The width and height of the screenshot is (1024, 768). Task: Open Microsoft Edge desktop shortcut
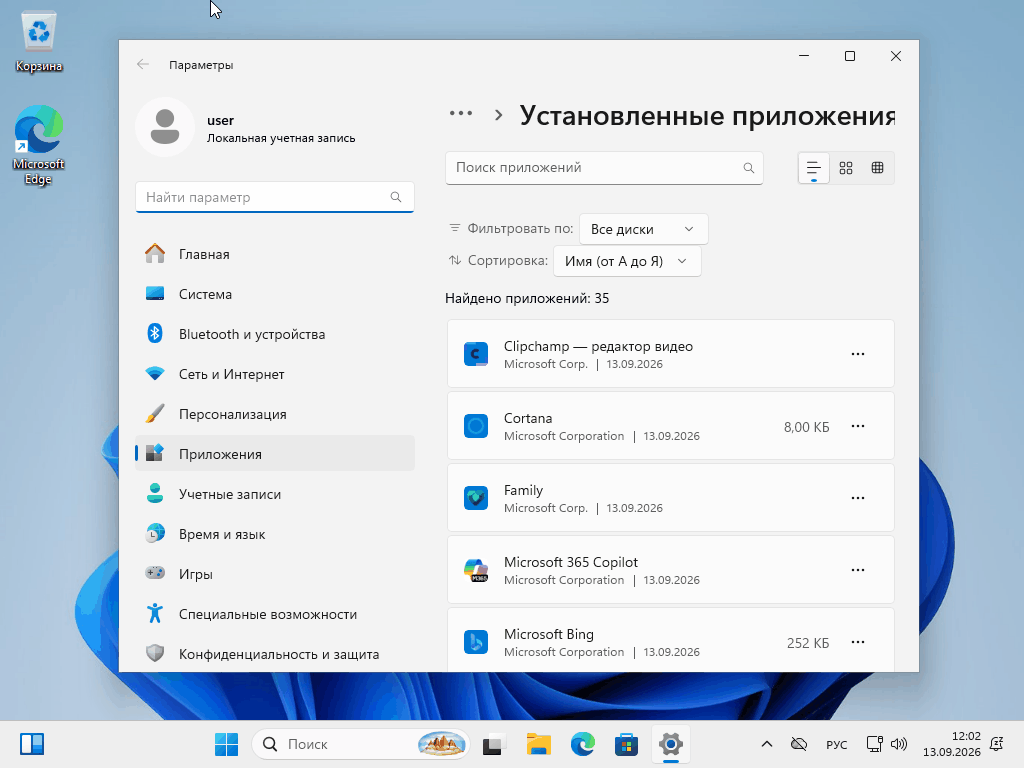coord(39,145)
